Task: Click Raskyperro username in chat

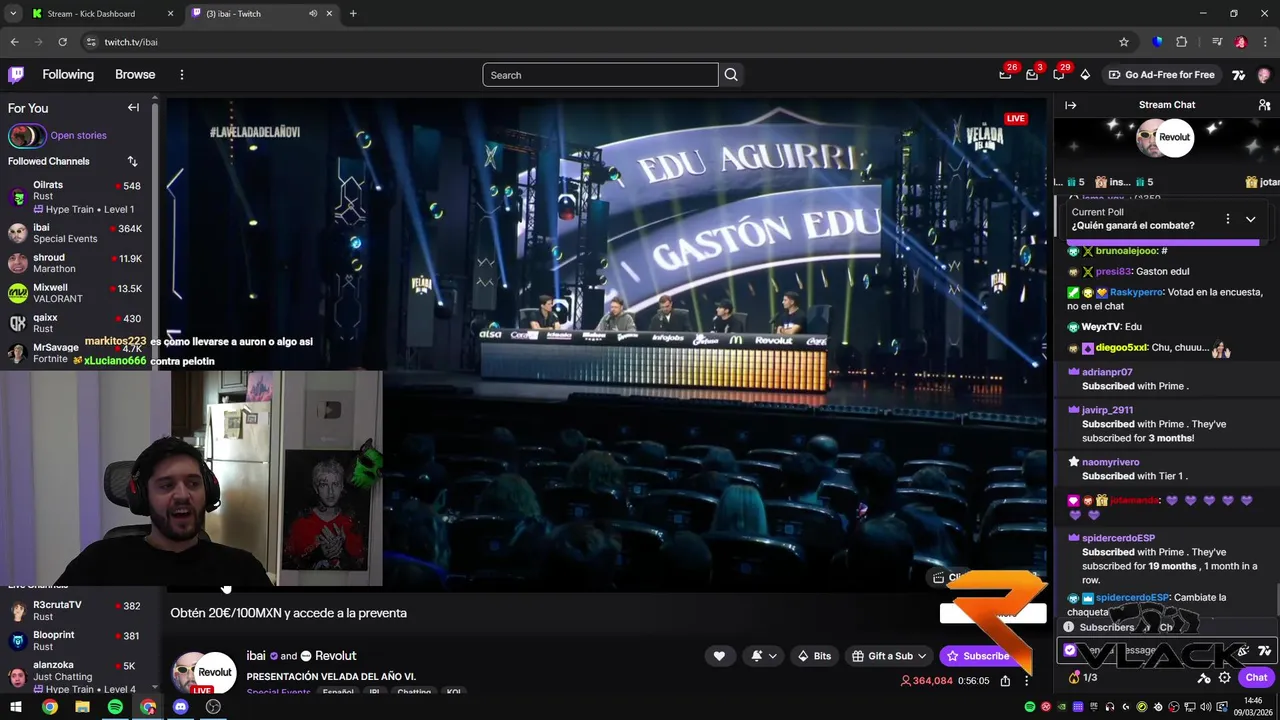Action: pyautogui.click(x=1136, y=292)
